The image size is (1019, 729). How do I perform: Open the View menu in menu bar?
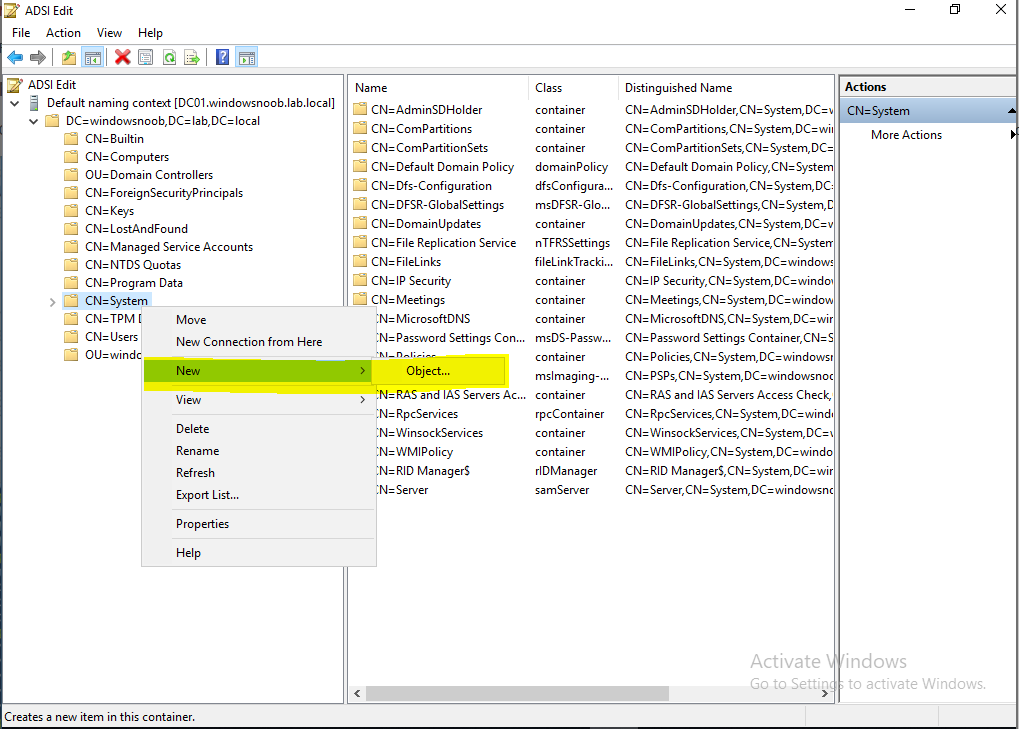109,32
